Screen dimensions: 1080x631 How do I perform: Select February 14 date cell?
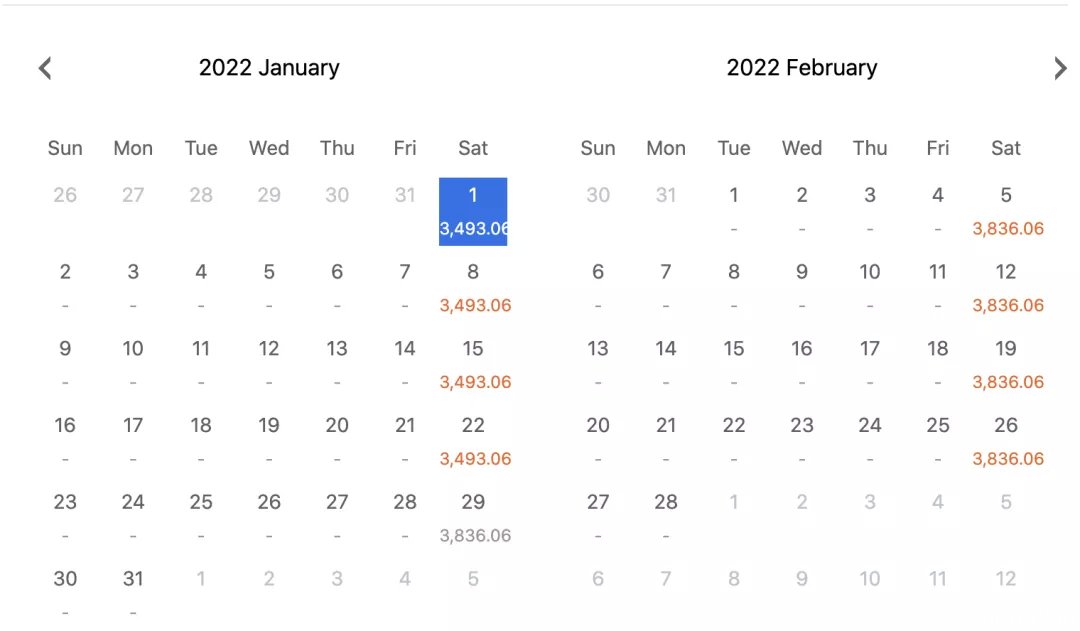click(x=666, y=364)
